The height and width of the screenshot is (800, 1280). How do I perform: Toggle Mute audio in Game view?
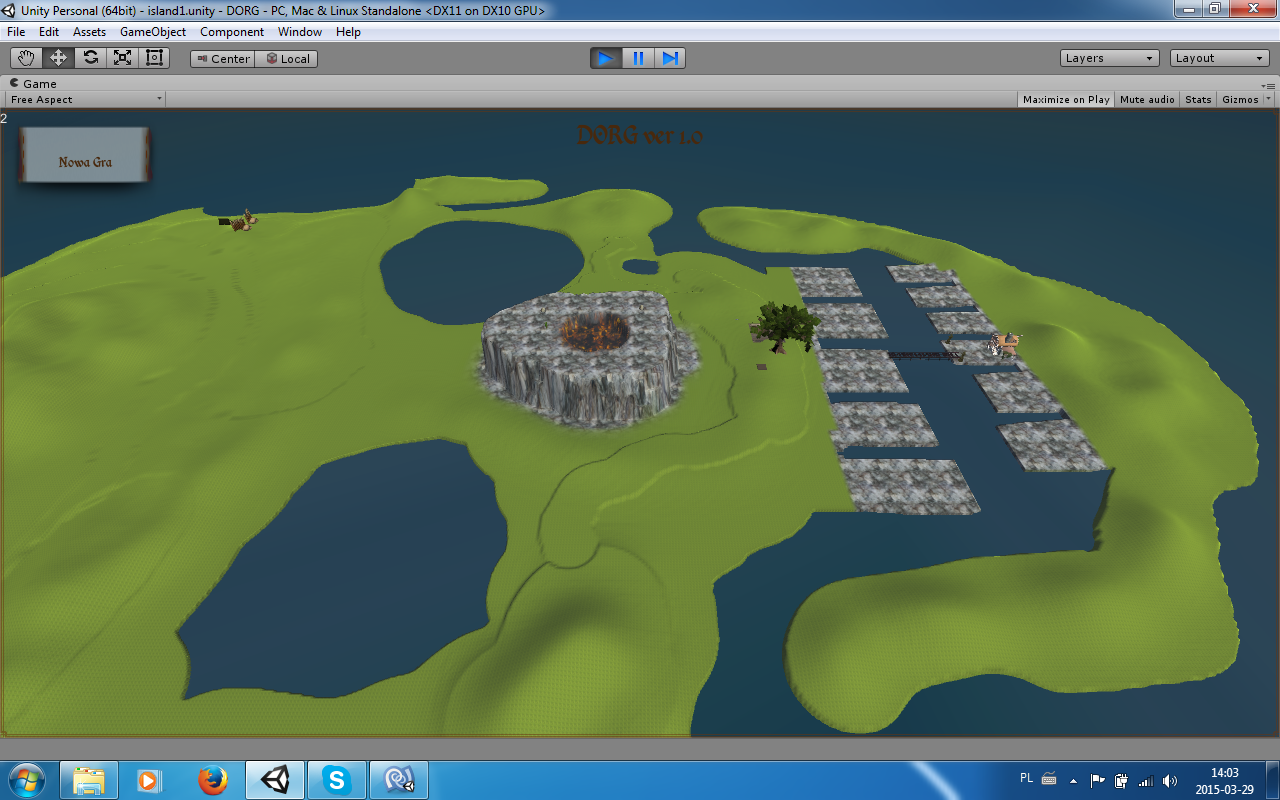pos(1147,99)
